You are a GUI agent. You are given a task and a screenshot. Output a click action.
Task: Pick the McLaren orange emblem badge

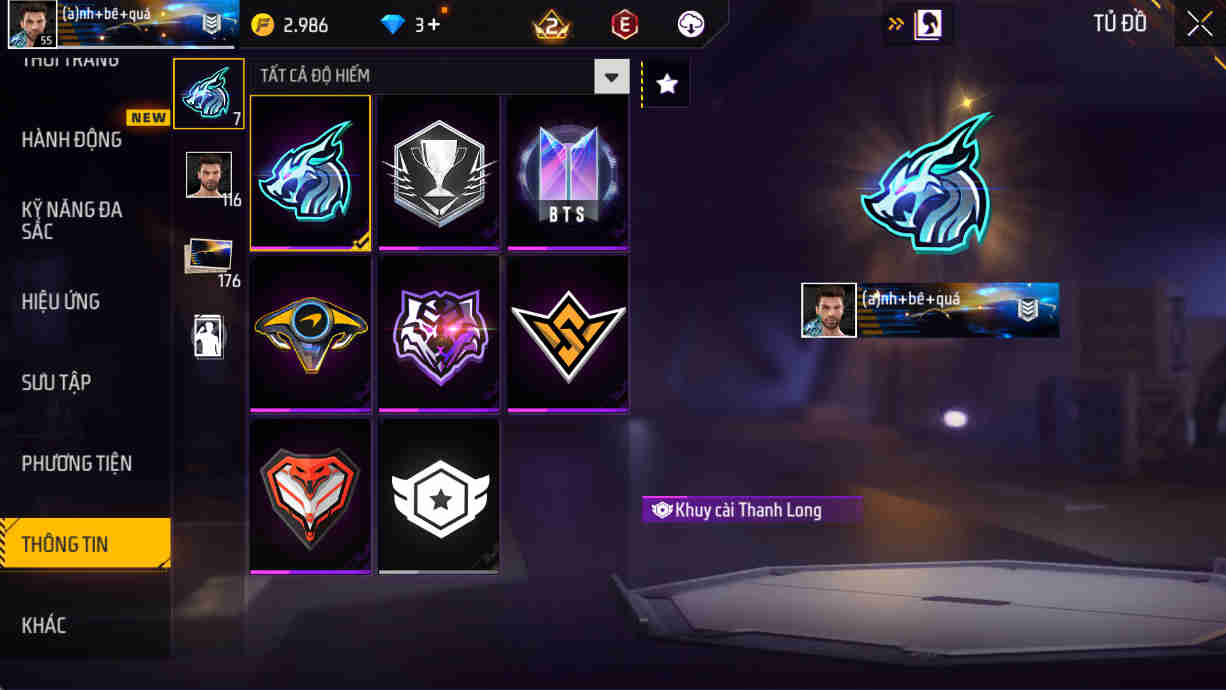point(311,334)
